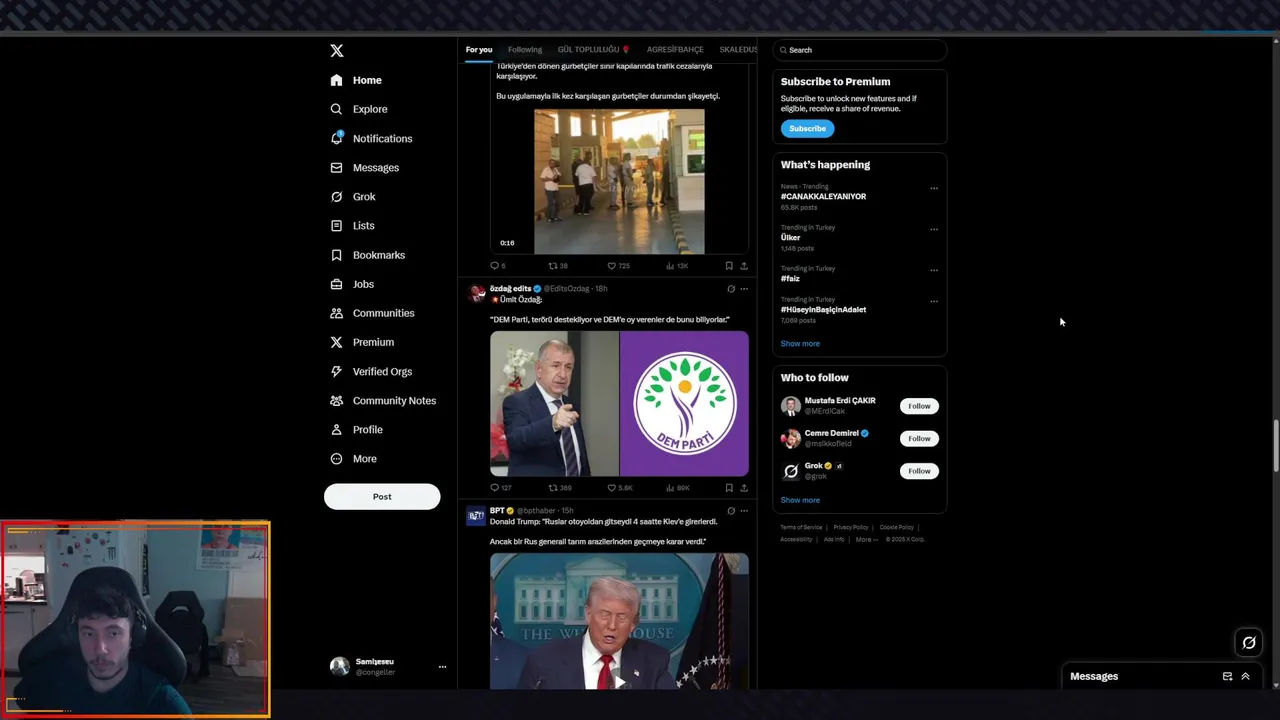Share the gurbetçiler video post
This screenshot has width=1280, height=720.
(x=743, y=266)
